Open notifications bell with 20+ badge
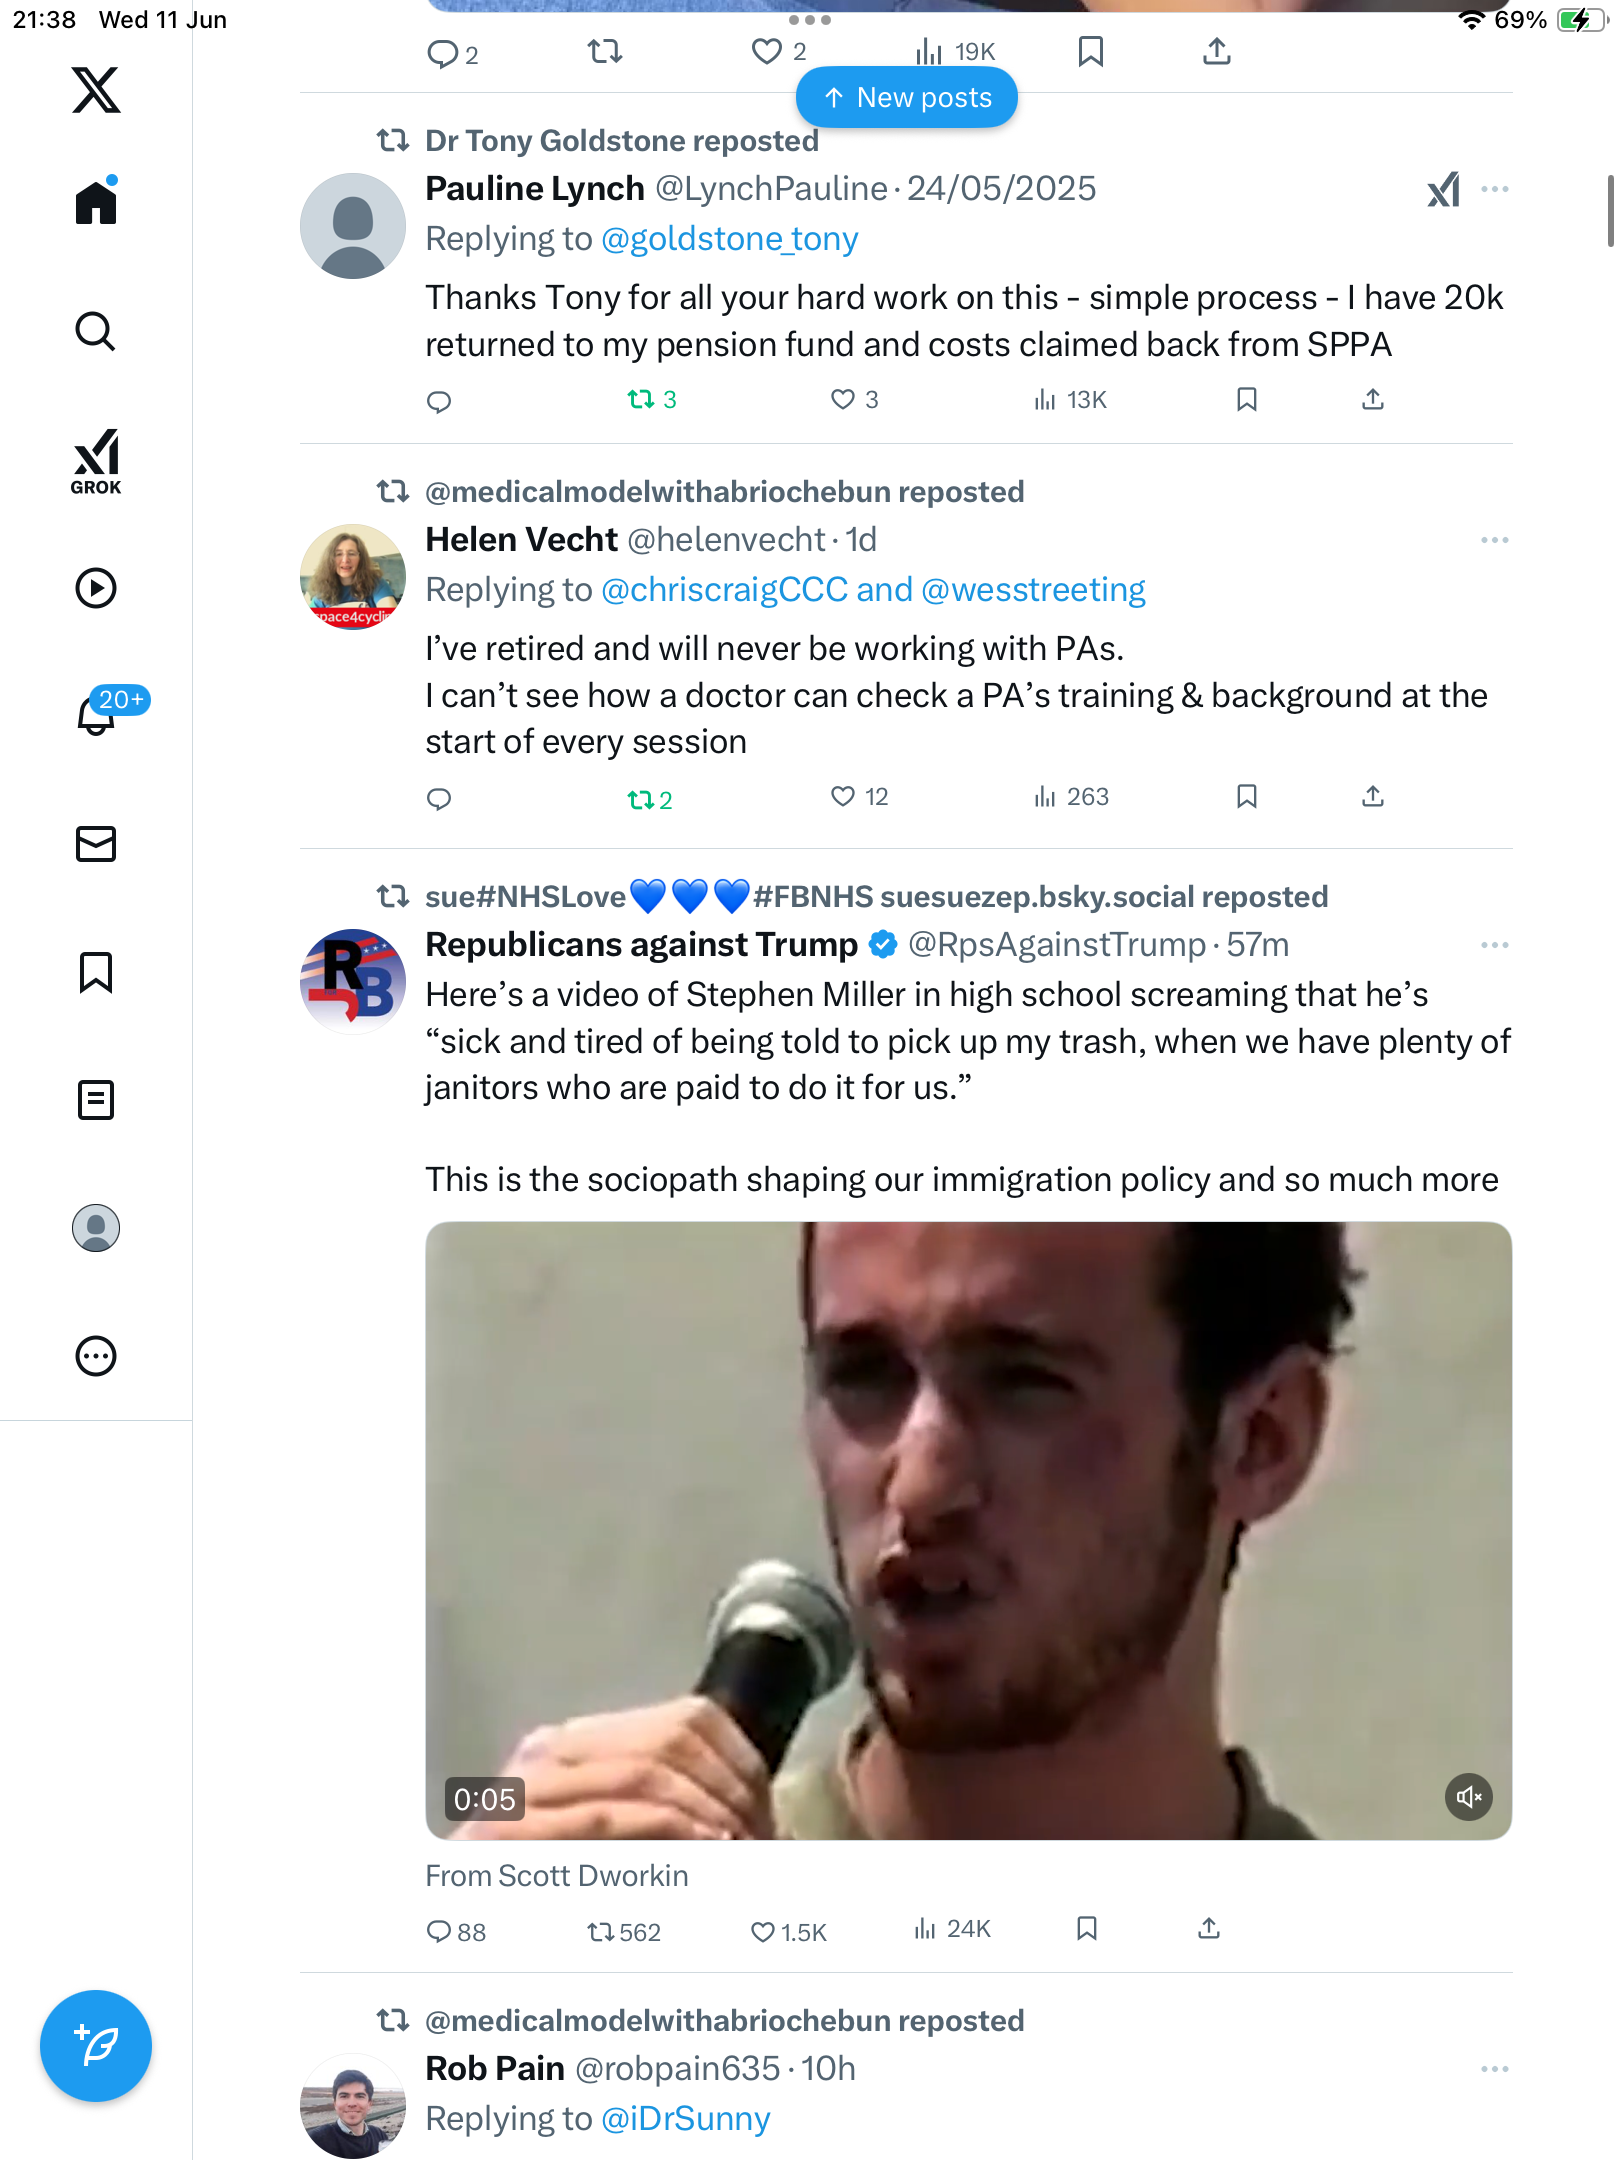 [x=96, y=714]
